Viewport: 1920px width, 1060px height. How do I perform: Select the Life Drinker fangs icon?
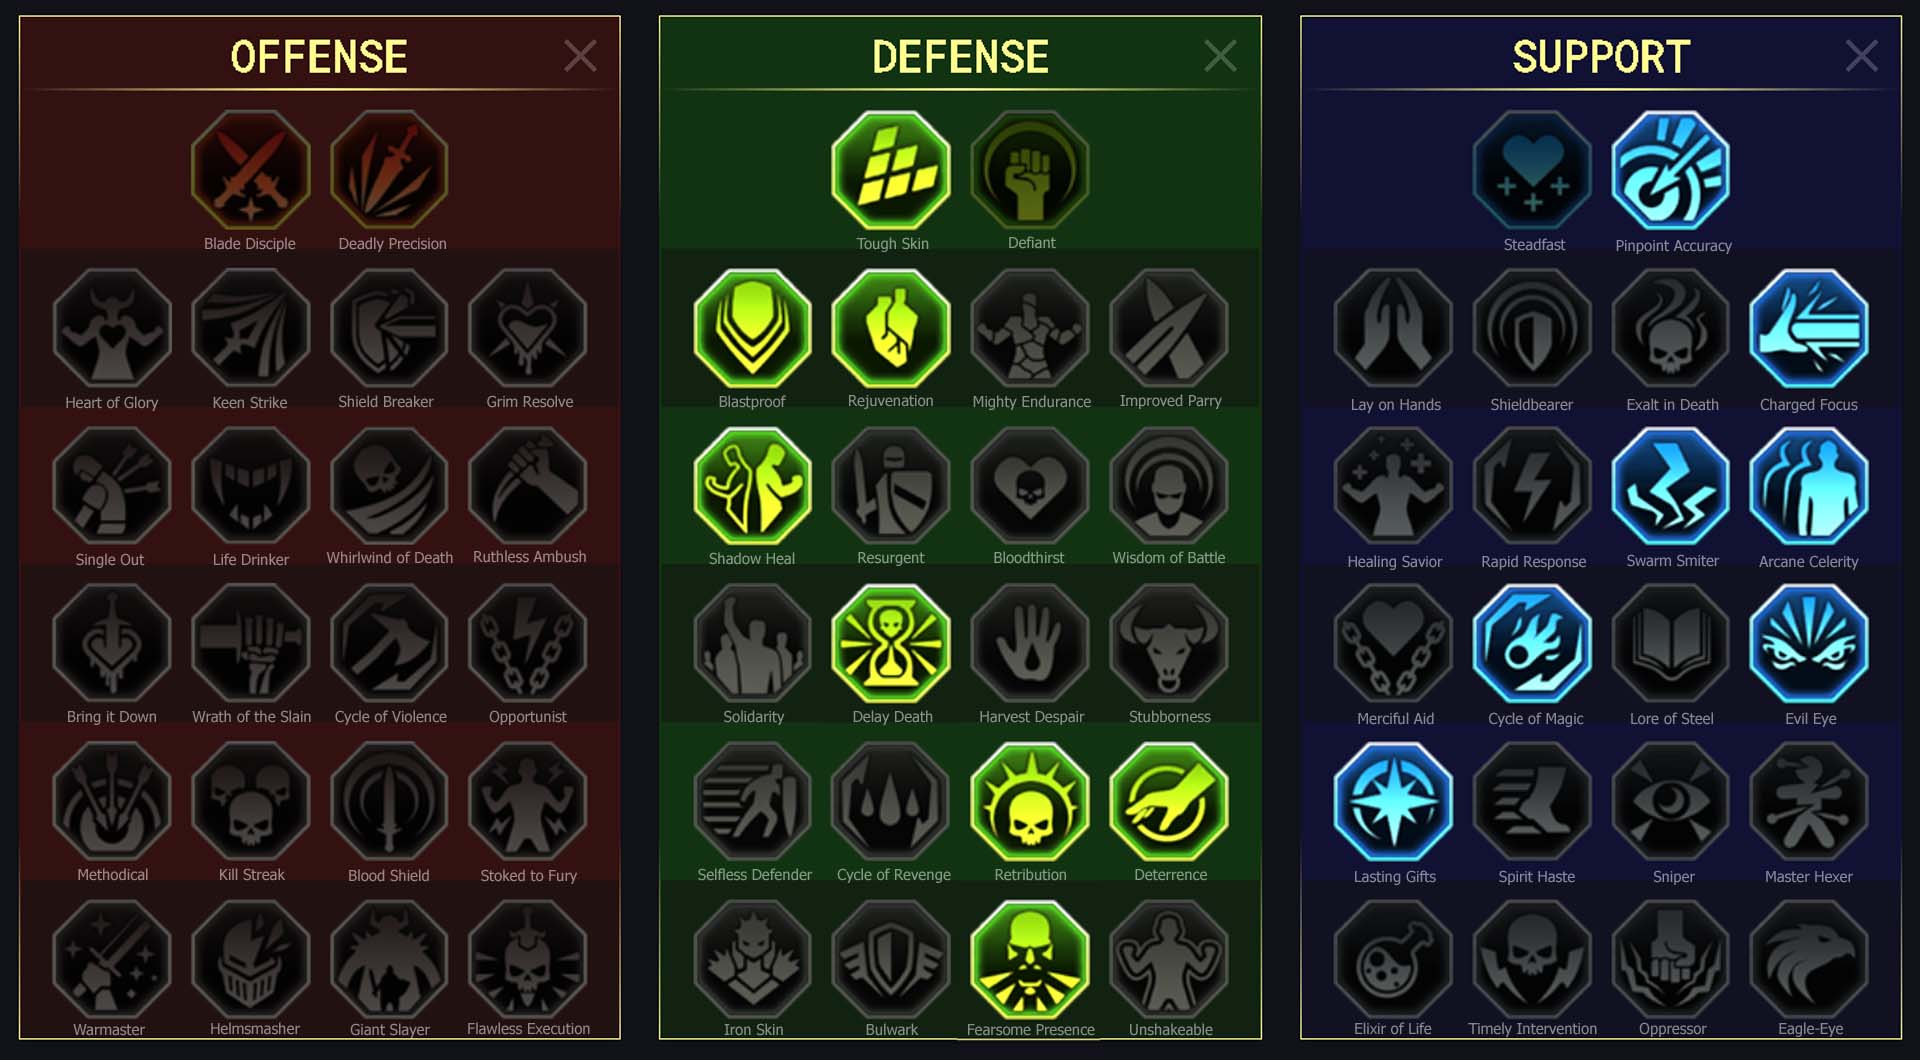(x=251, y=486)
